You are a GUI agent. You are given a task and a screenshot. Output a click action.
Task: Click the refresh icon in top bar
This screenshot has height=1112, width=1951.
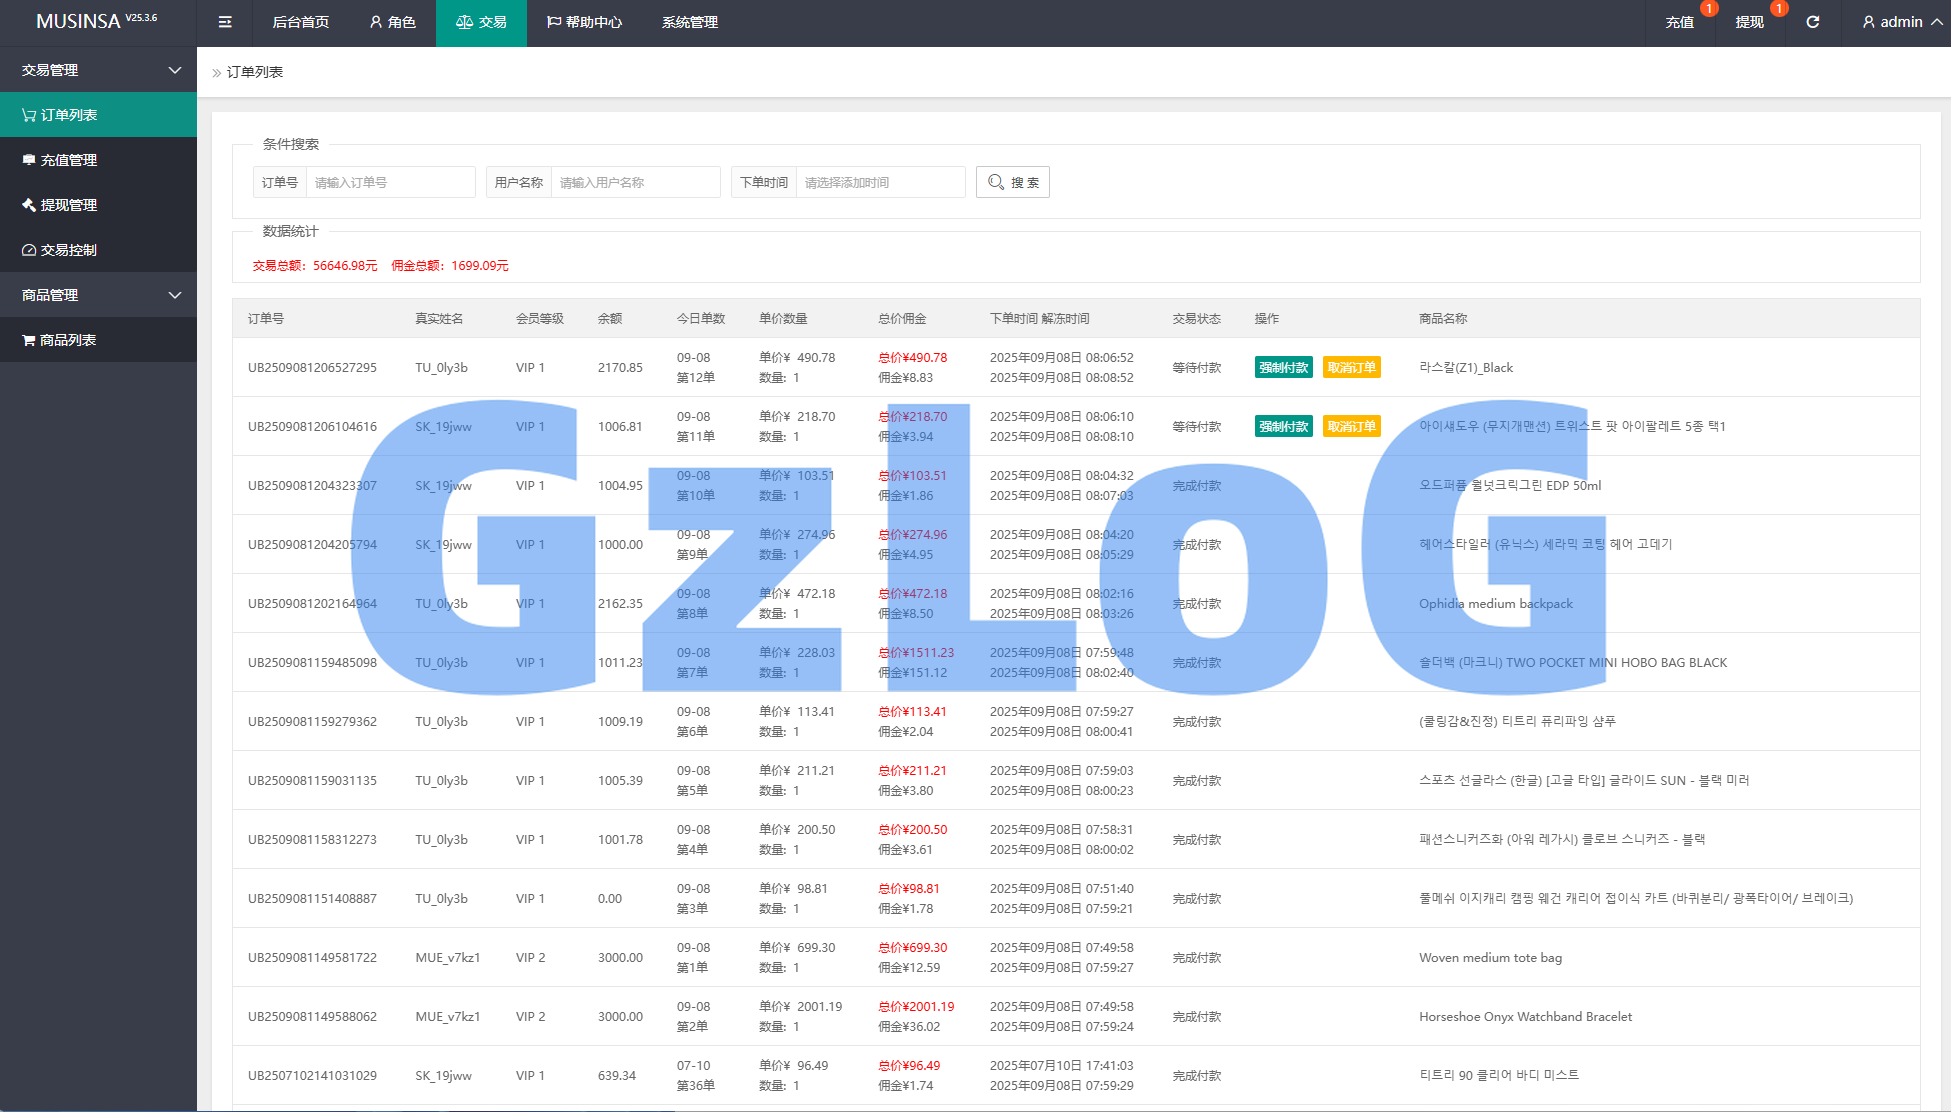coord(1812,22)
